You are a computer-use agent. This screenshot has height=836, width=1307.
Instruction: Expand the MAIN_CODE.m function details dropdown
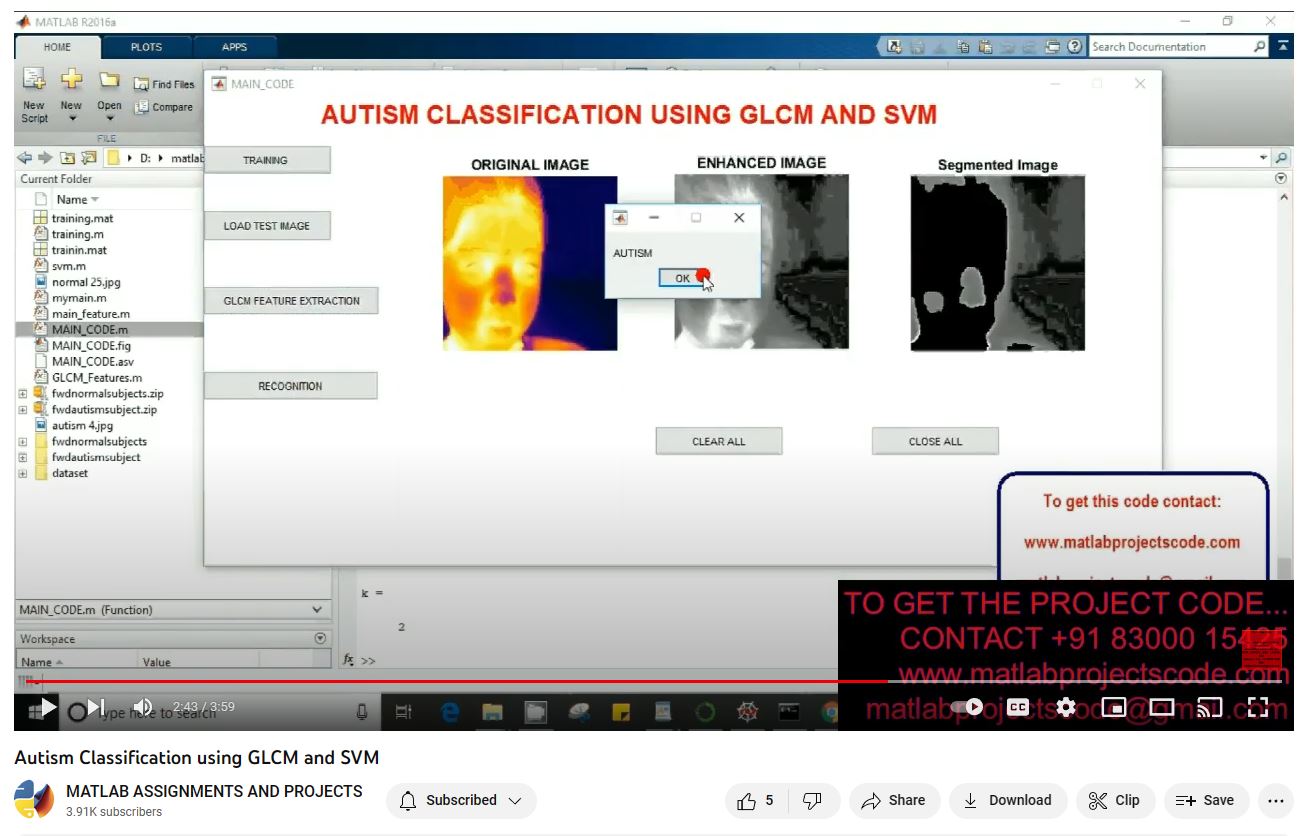(x=317, y=610)
